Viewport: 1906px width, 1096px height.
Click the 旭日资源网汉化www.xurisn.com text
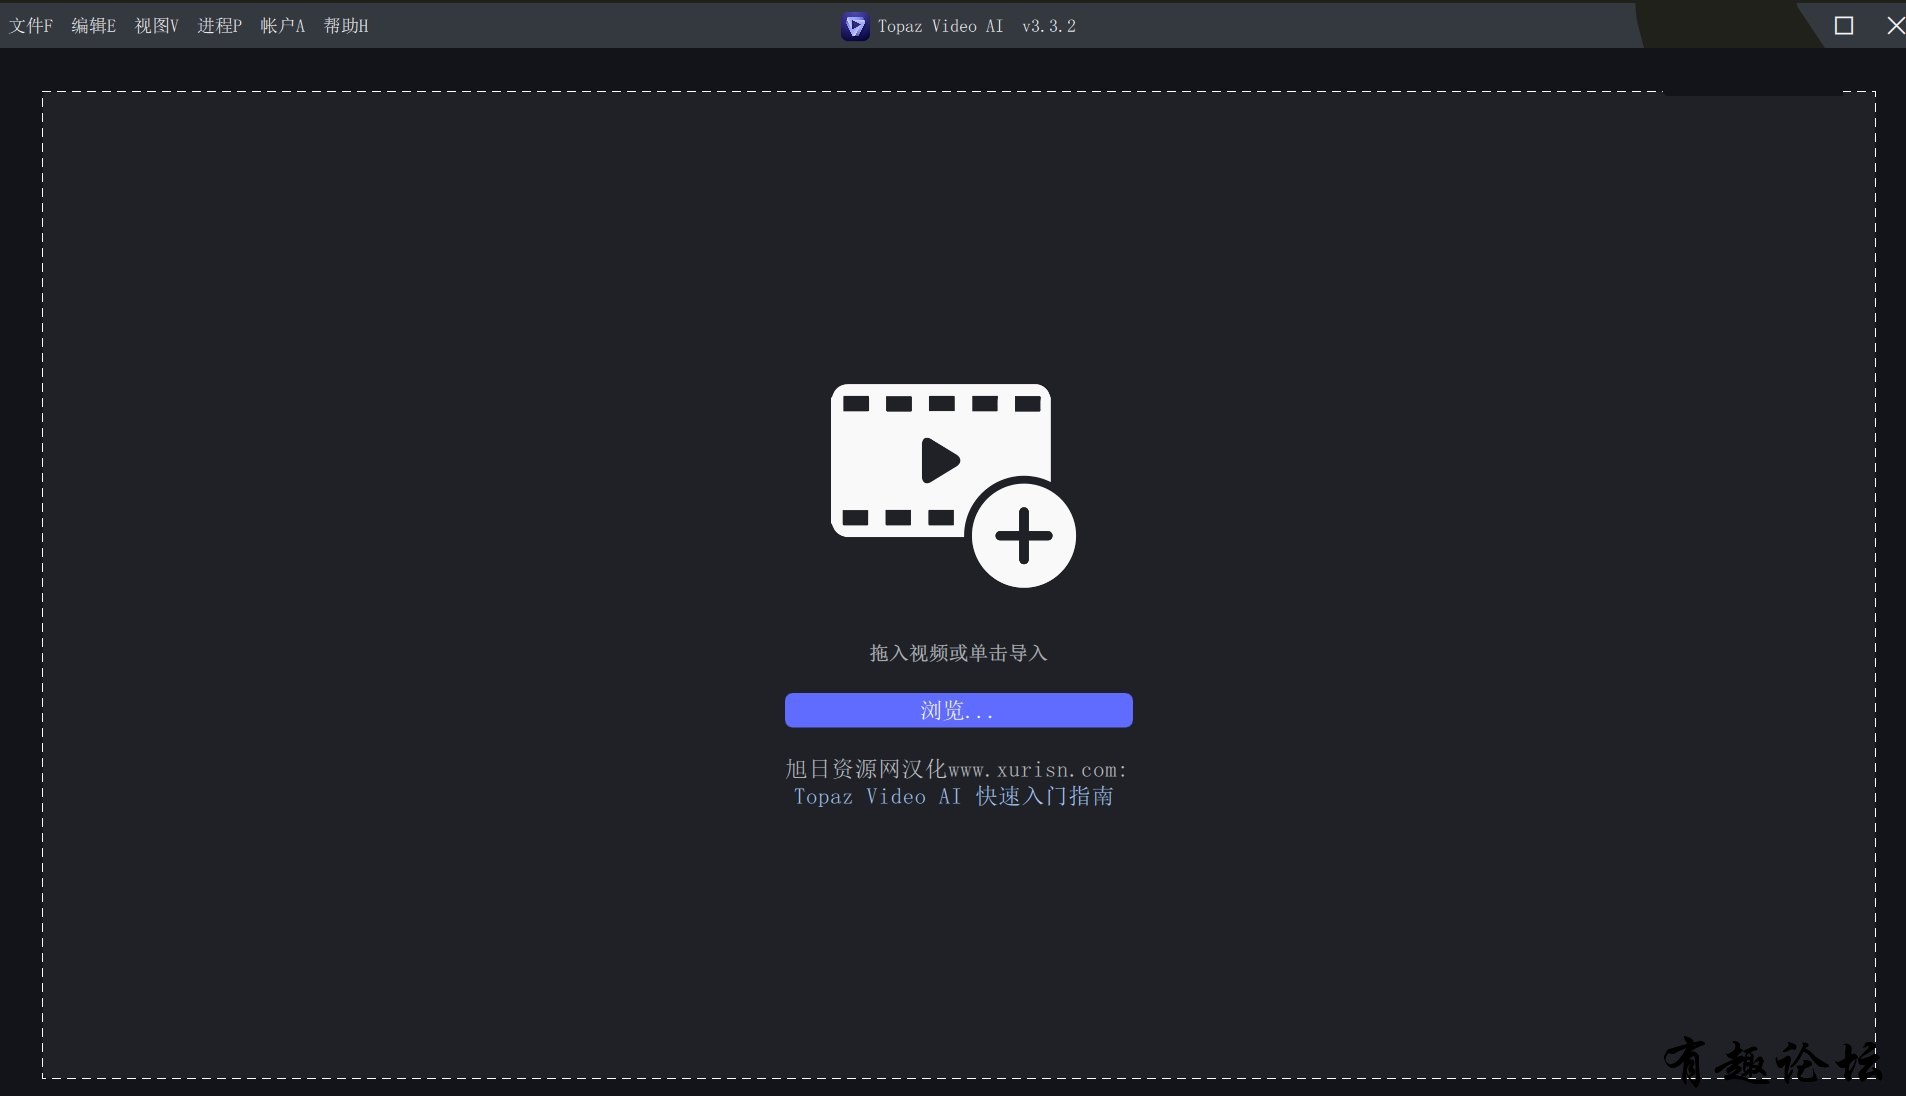(955, 769)
